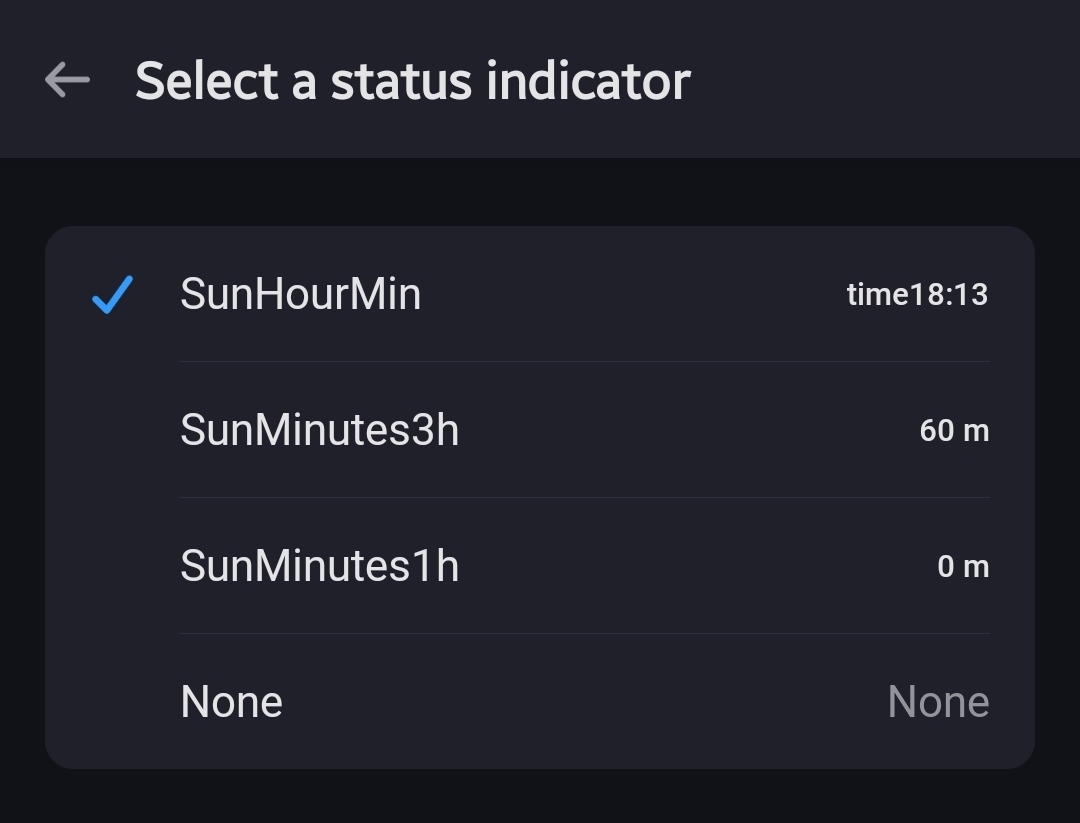Viewport: 1080px width, 823px height.
Task: Click the "time18:13" value text
Action: click(917, 295)
